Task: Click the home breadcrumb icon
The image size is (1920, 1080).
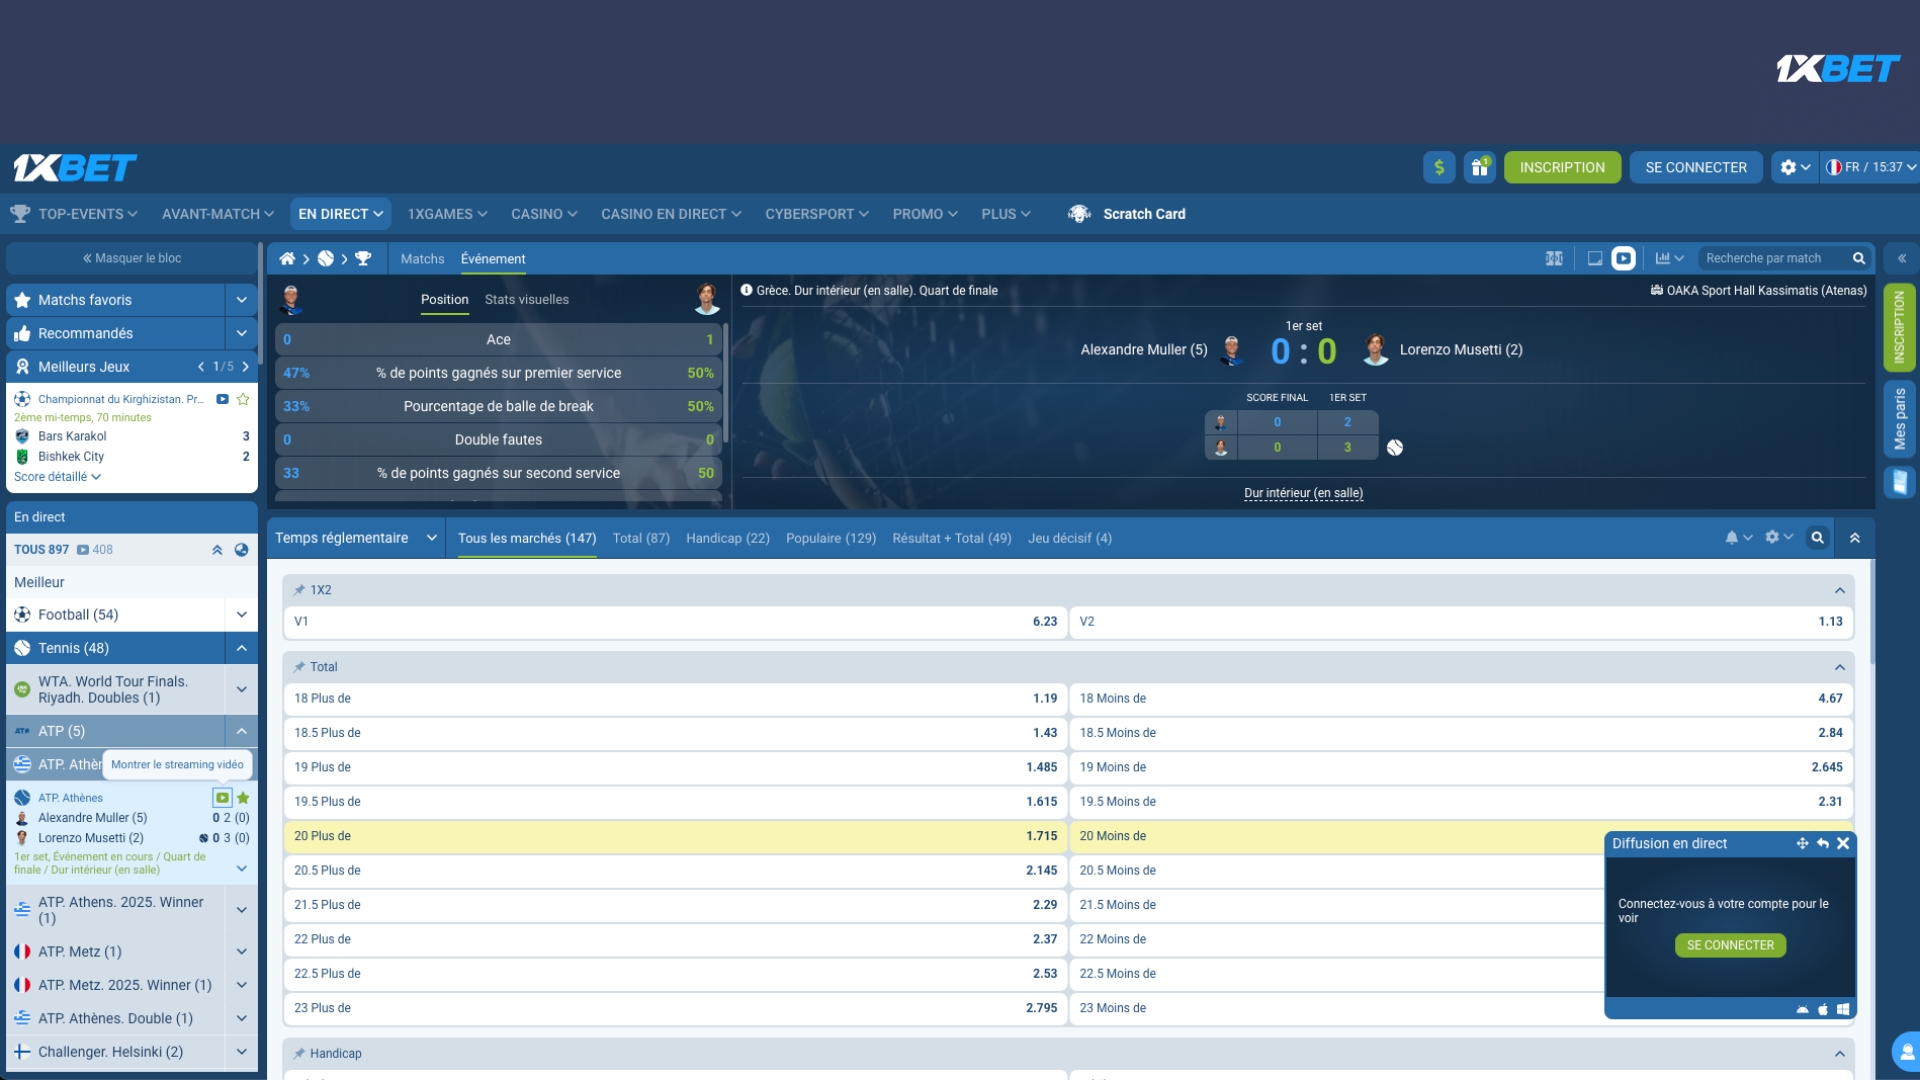Action: (287, 259)
